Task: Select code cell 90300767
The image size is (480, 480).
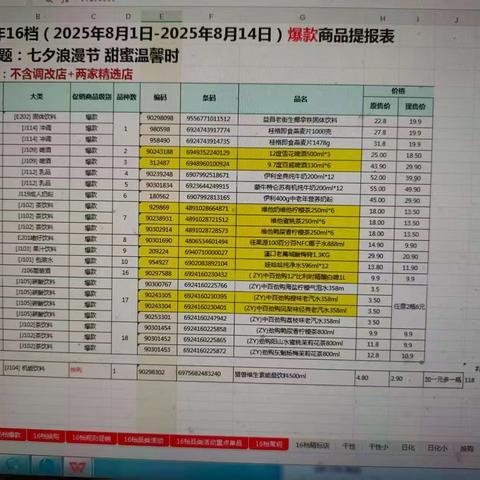Action: (x=158, y=285)
